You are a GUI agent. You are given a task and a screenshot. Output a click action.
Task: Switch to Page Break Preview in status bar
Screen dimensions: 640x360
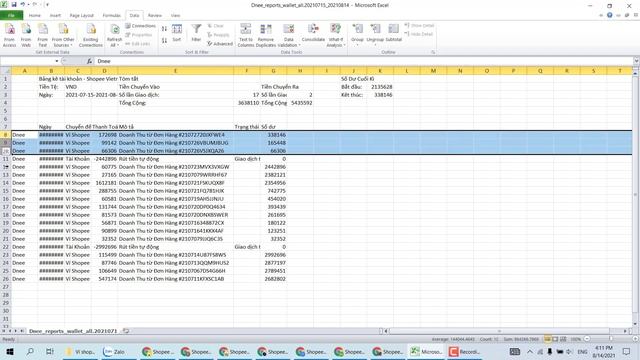point(563,339)
